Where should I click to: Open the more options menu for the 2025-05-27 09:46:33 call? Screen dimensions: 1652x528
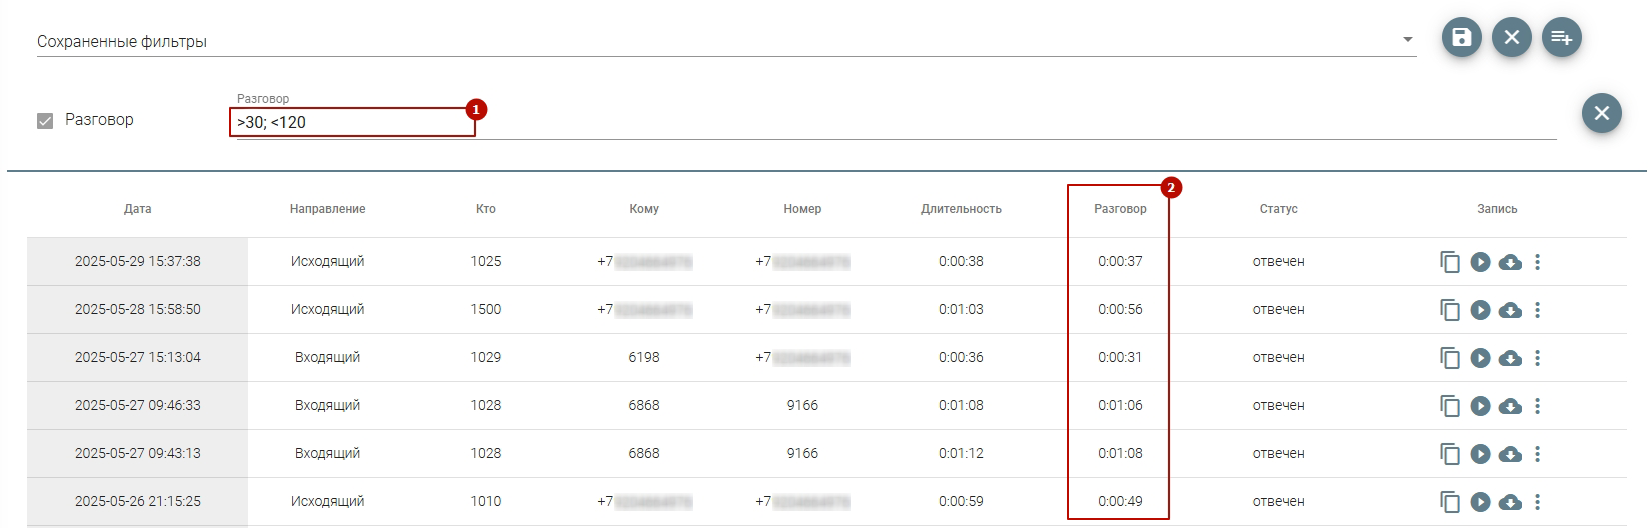pos(1538,406)
